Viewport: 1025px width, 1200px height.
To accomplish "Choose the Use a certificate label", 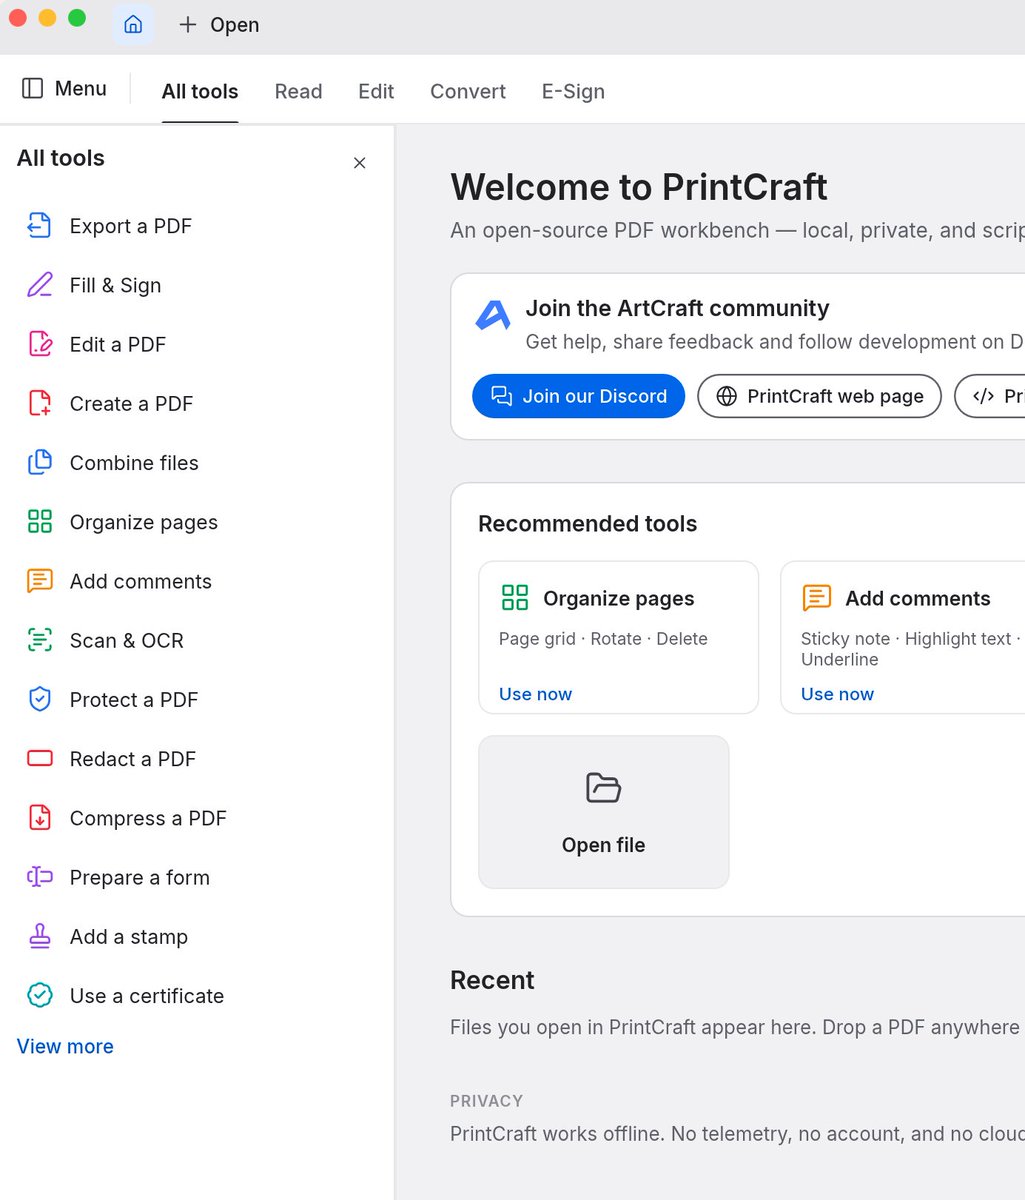I will (147, 996).
